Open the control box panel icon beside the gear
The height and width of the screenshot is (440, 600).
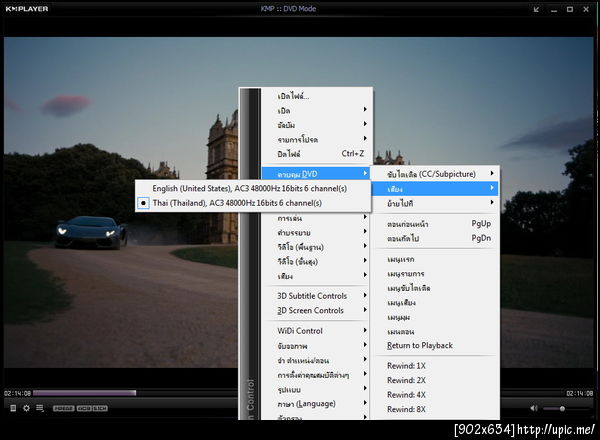[13, 408]
